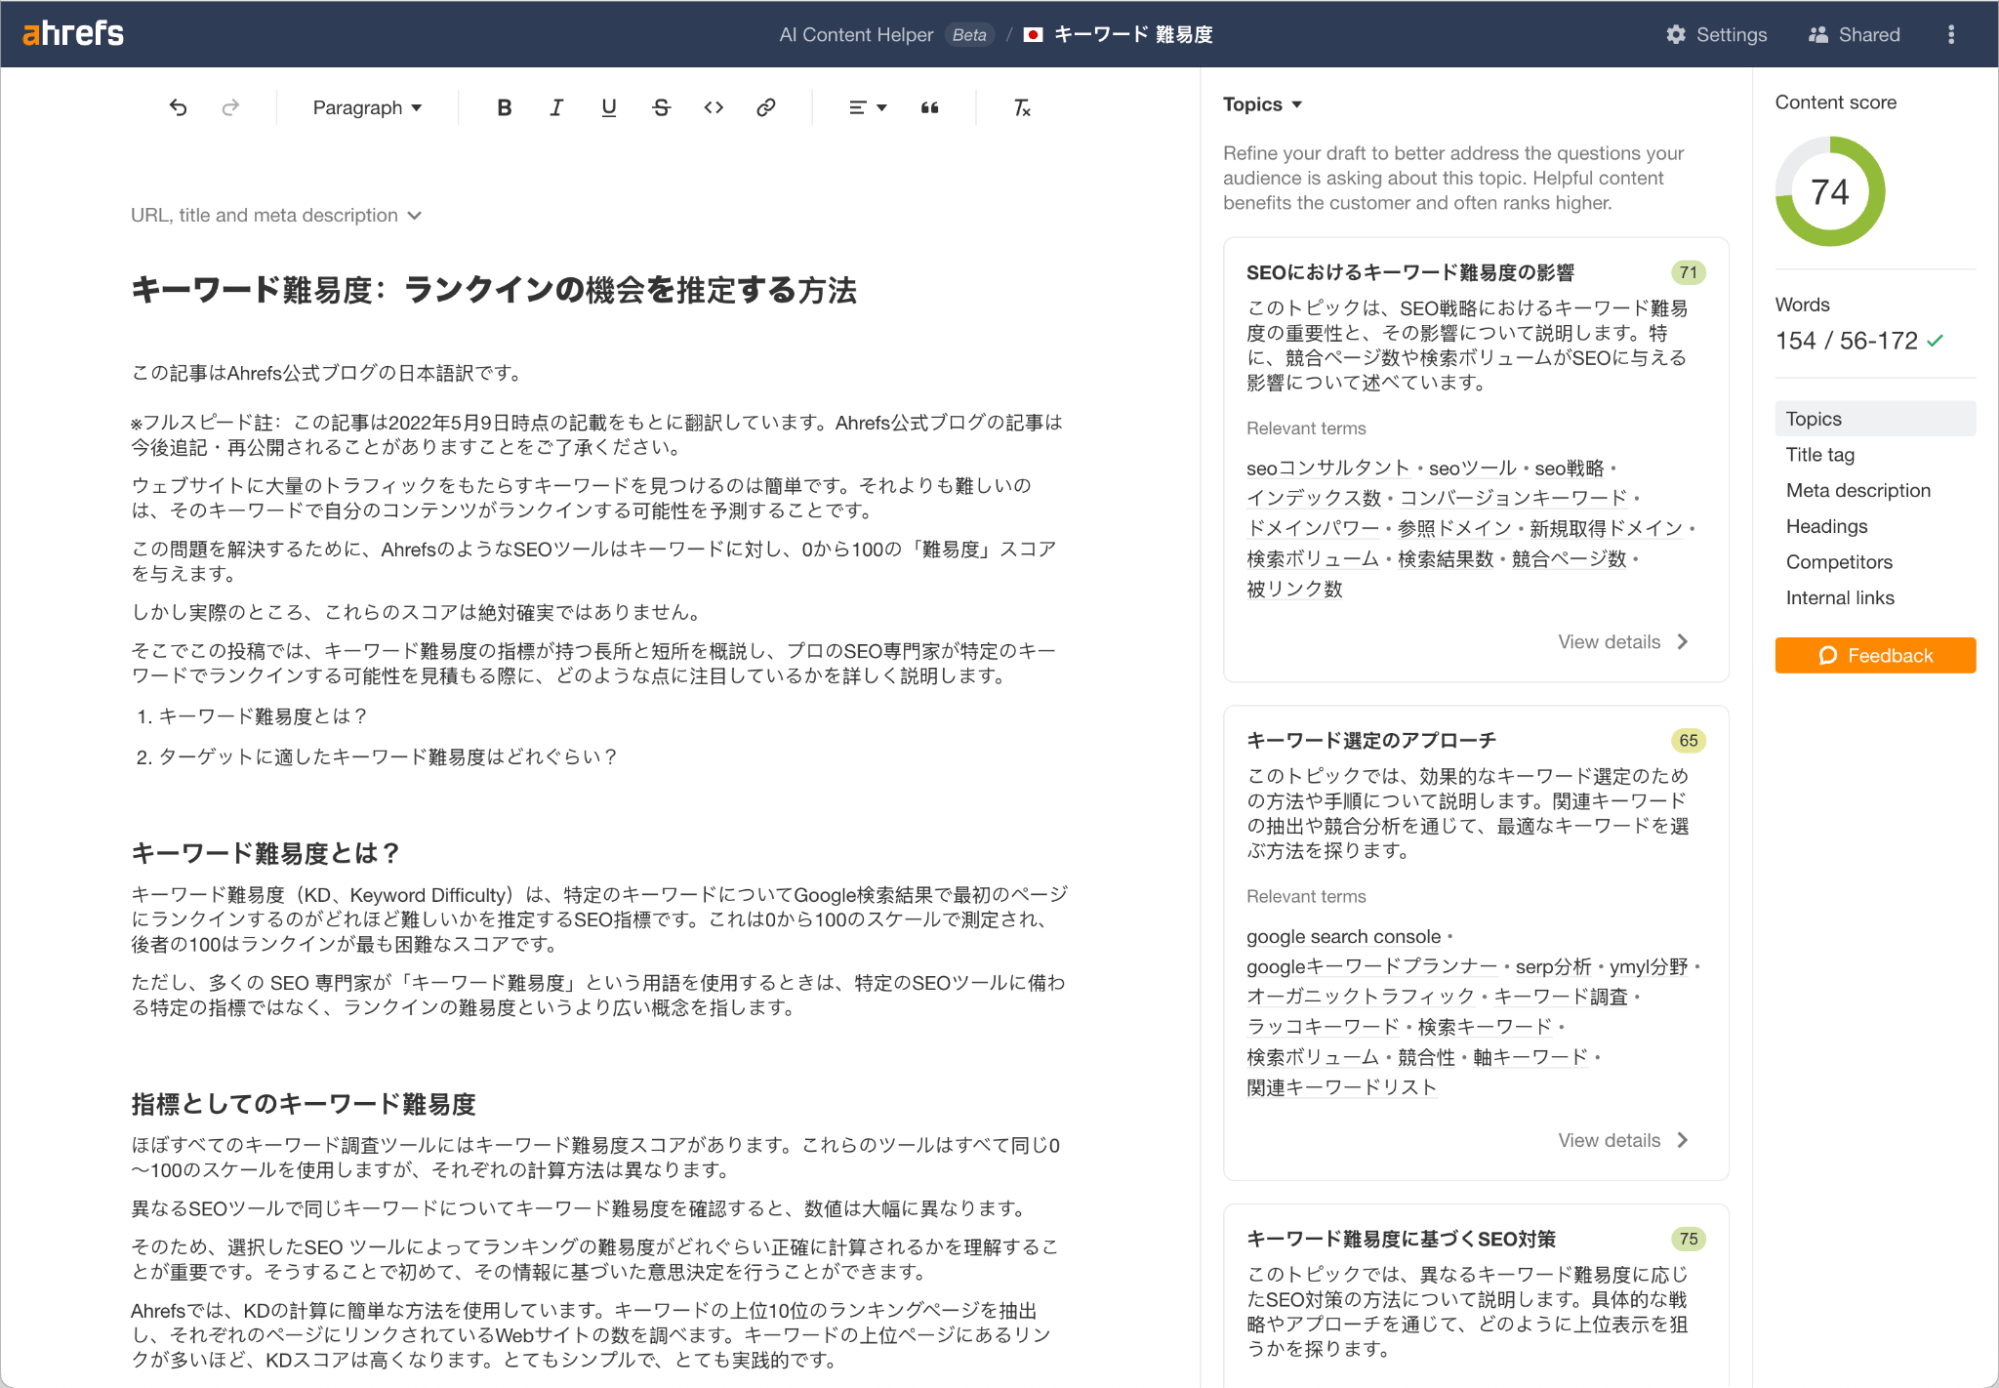Select Competitors in the sidebar

tap(1839, 562)
